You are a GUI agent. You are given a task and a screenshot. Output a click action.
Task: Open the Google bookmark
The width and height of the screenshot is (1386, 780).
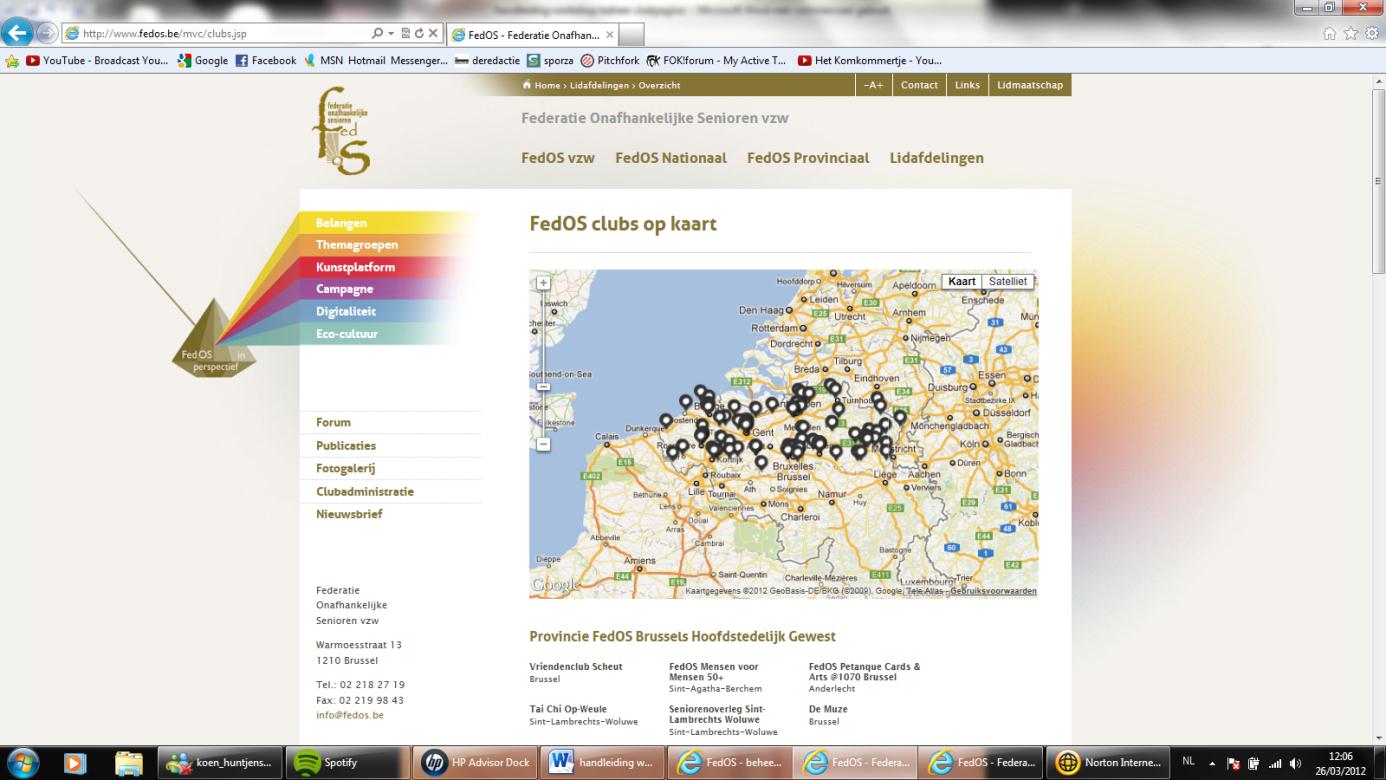[x=202, y=60]
